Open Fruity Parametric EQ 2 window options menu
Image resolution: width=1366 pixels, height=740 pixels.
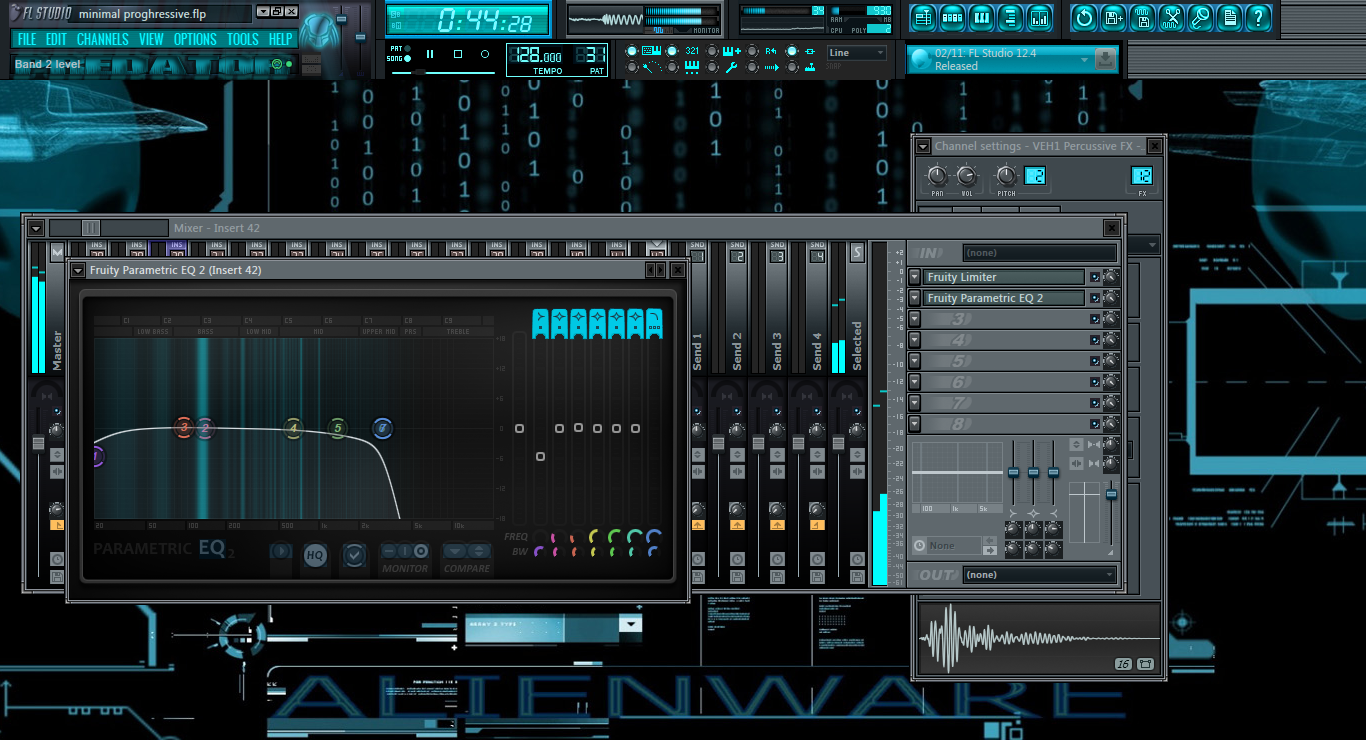pos(77,270)
